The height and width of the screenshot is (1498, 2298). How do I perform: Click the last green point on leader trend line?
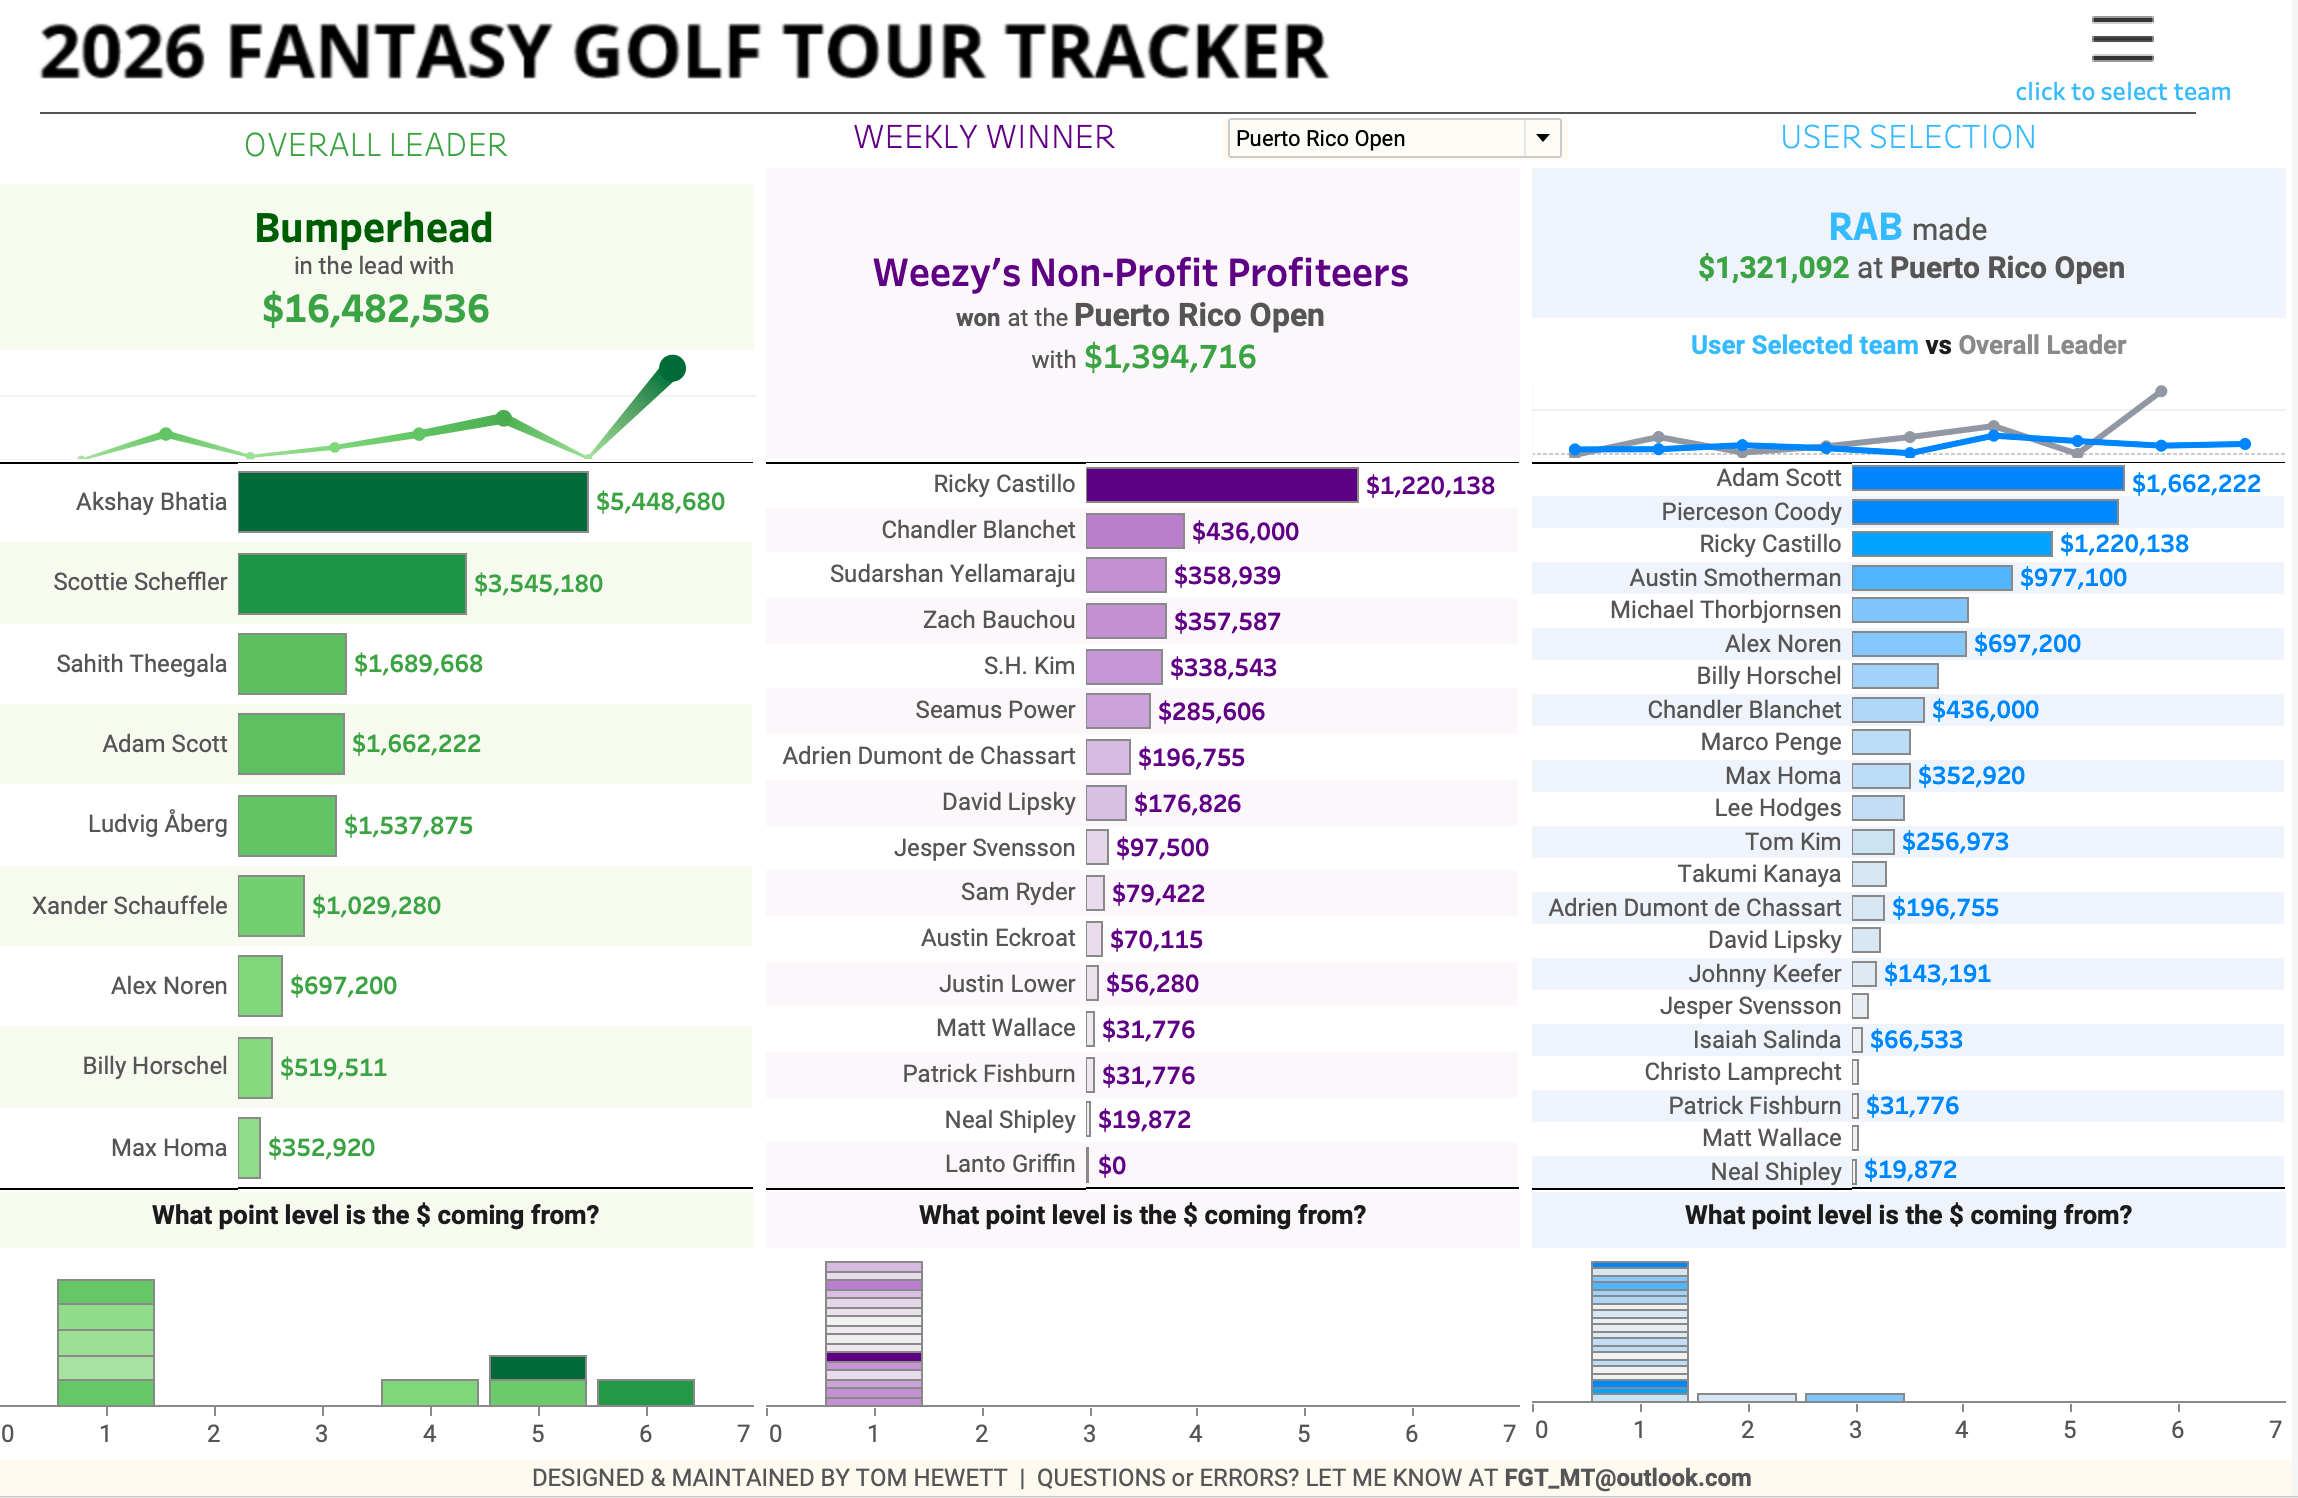point(673,368)
